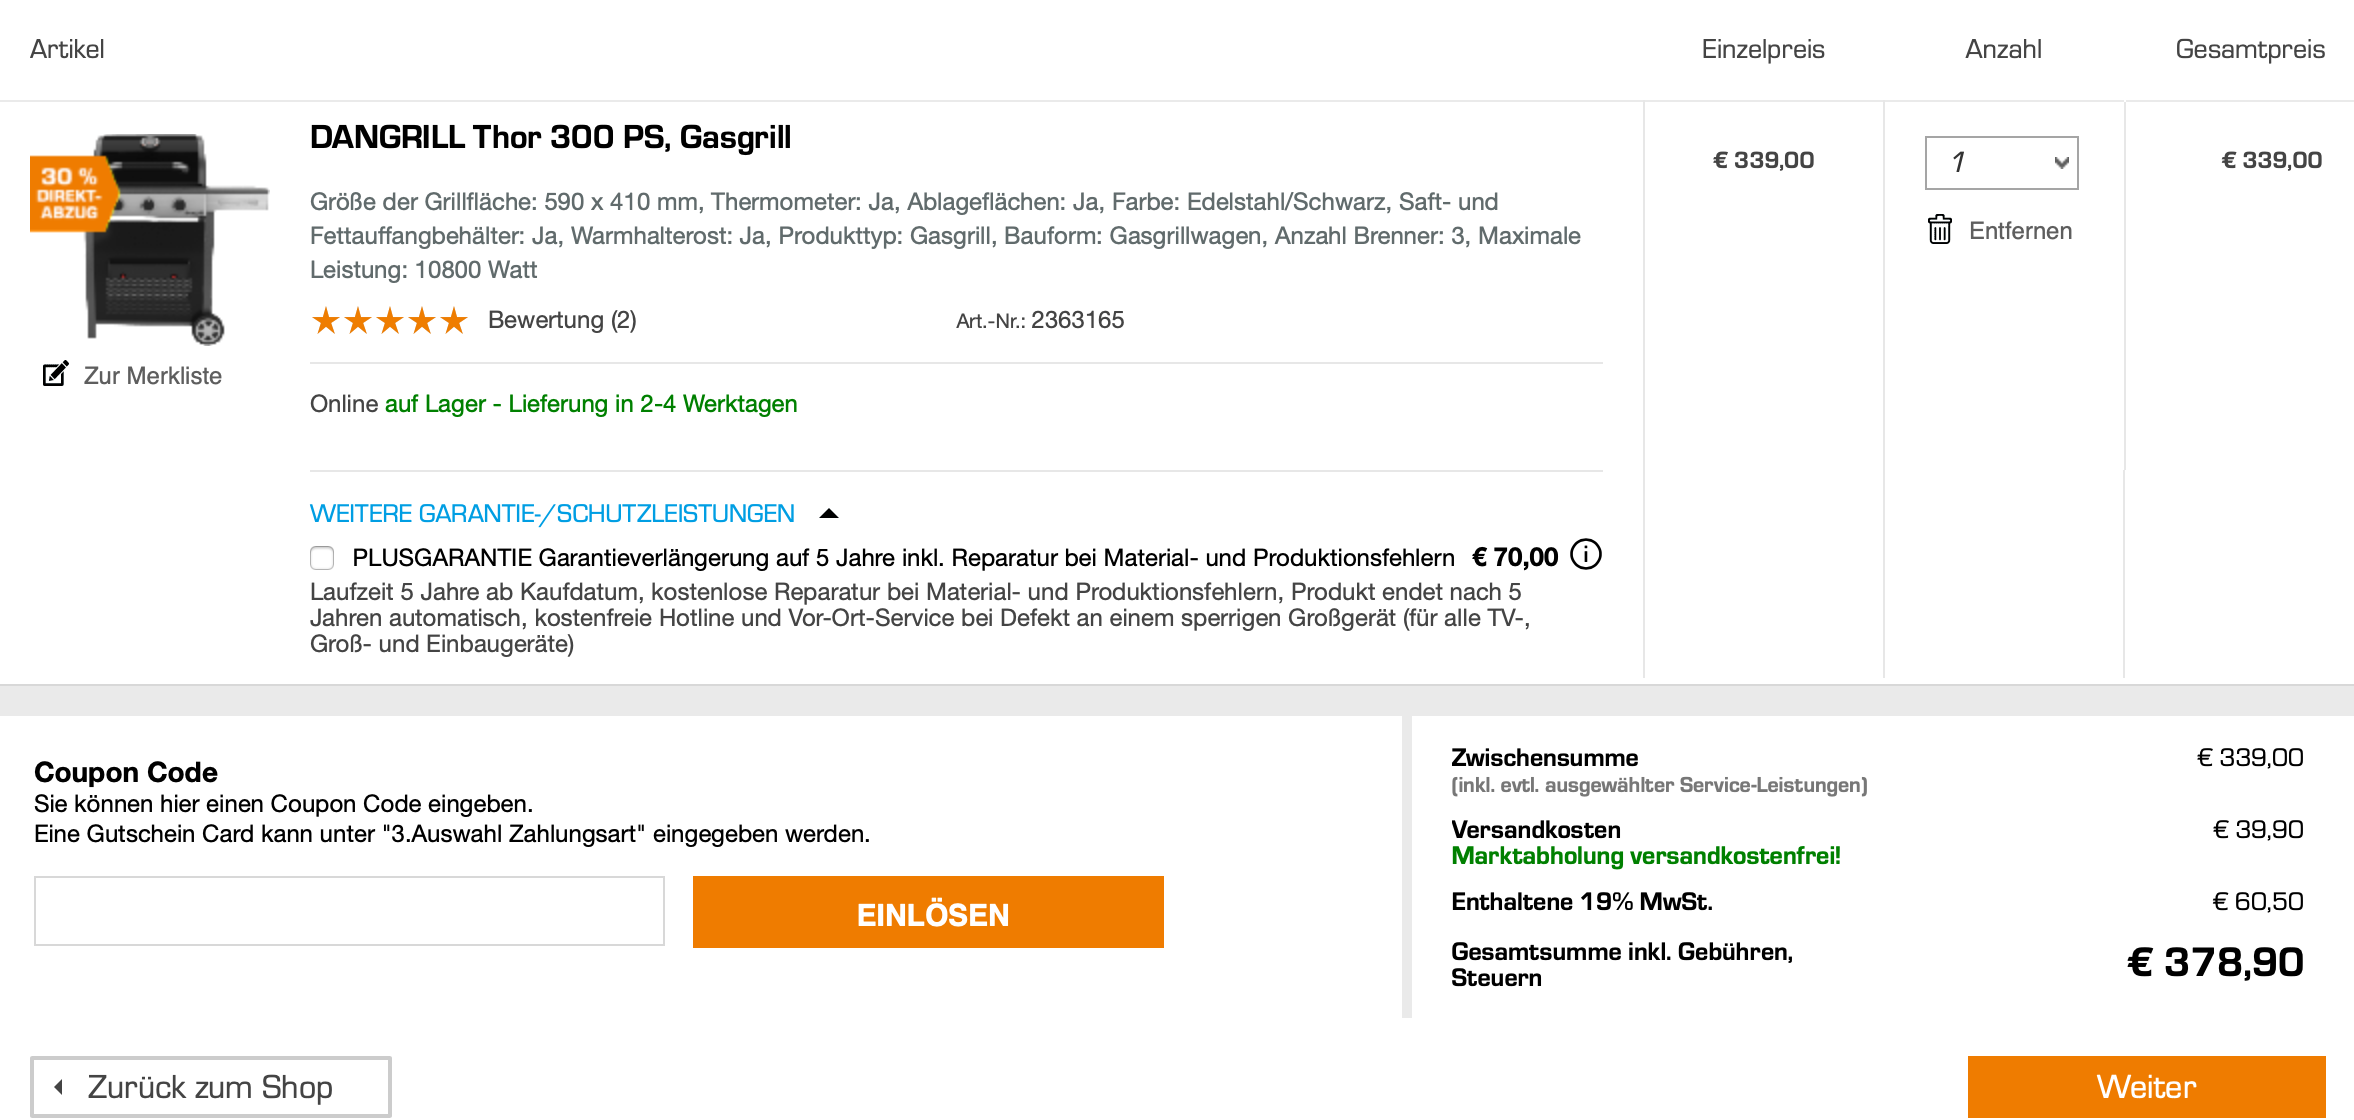
Task: Continue checkout with the Weiter button
Action: (2145, 1086)
